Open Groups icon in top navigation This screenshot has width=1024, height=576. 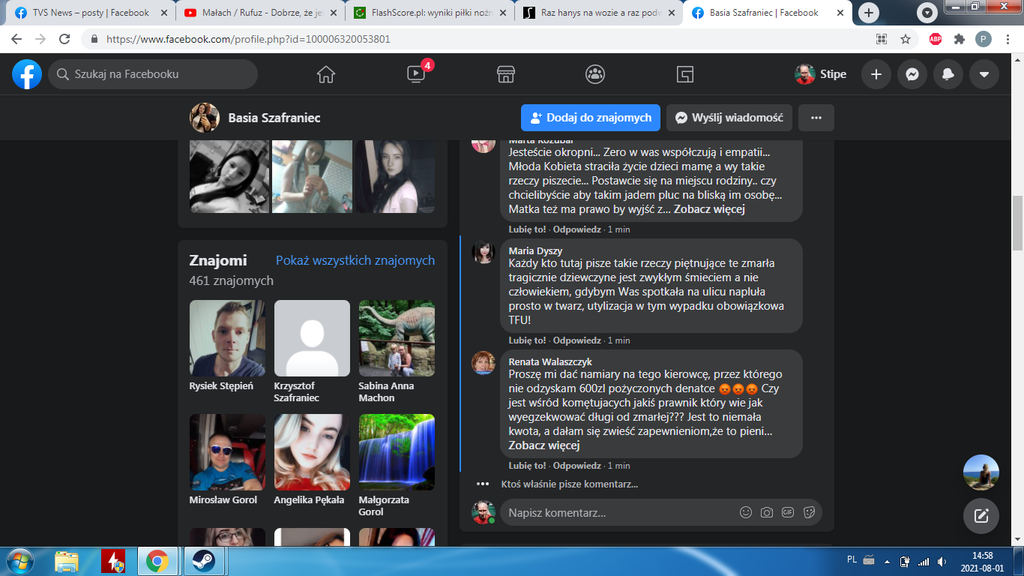point(595,74)
